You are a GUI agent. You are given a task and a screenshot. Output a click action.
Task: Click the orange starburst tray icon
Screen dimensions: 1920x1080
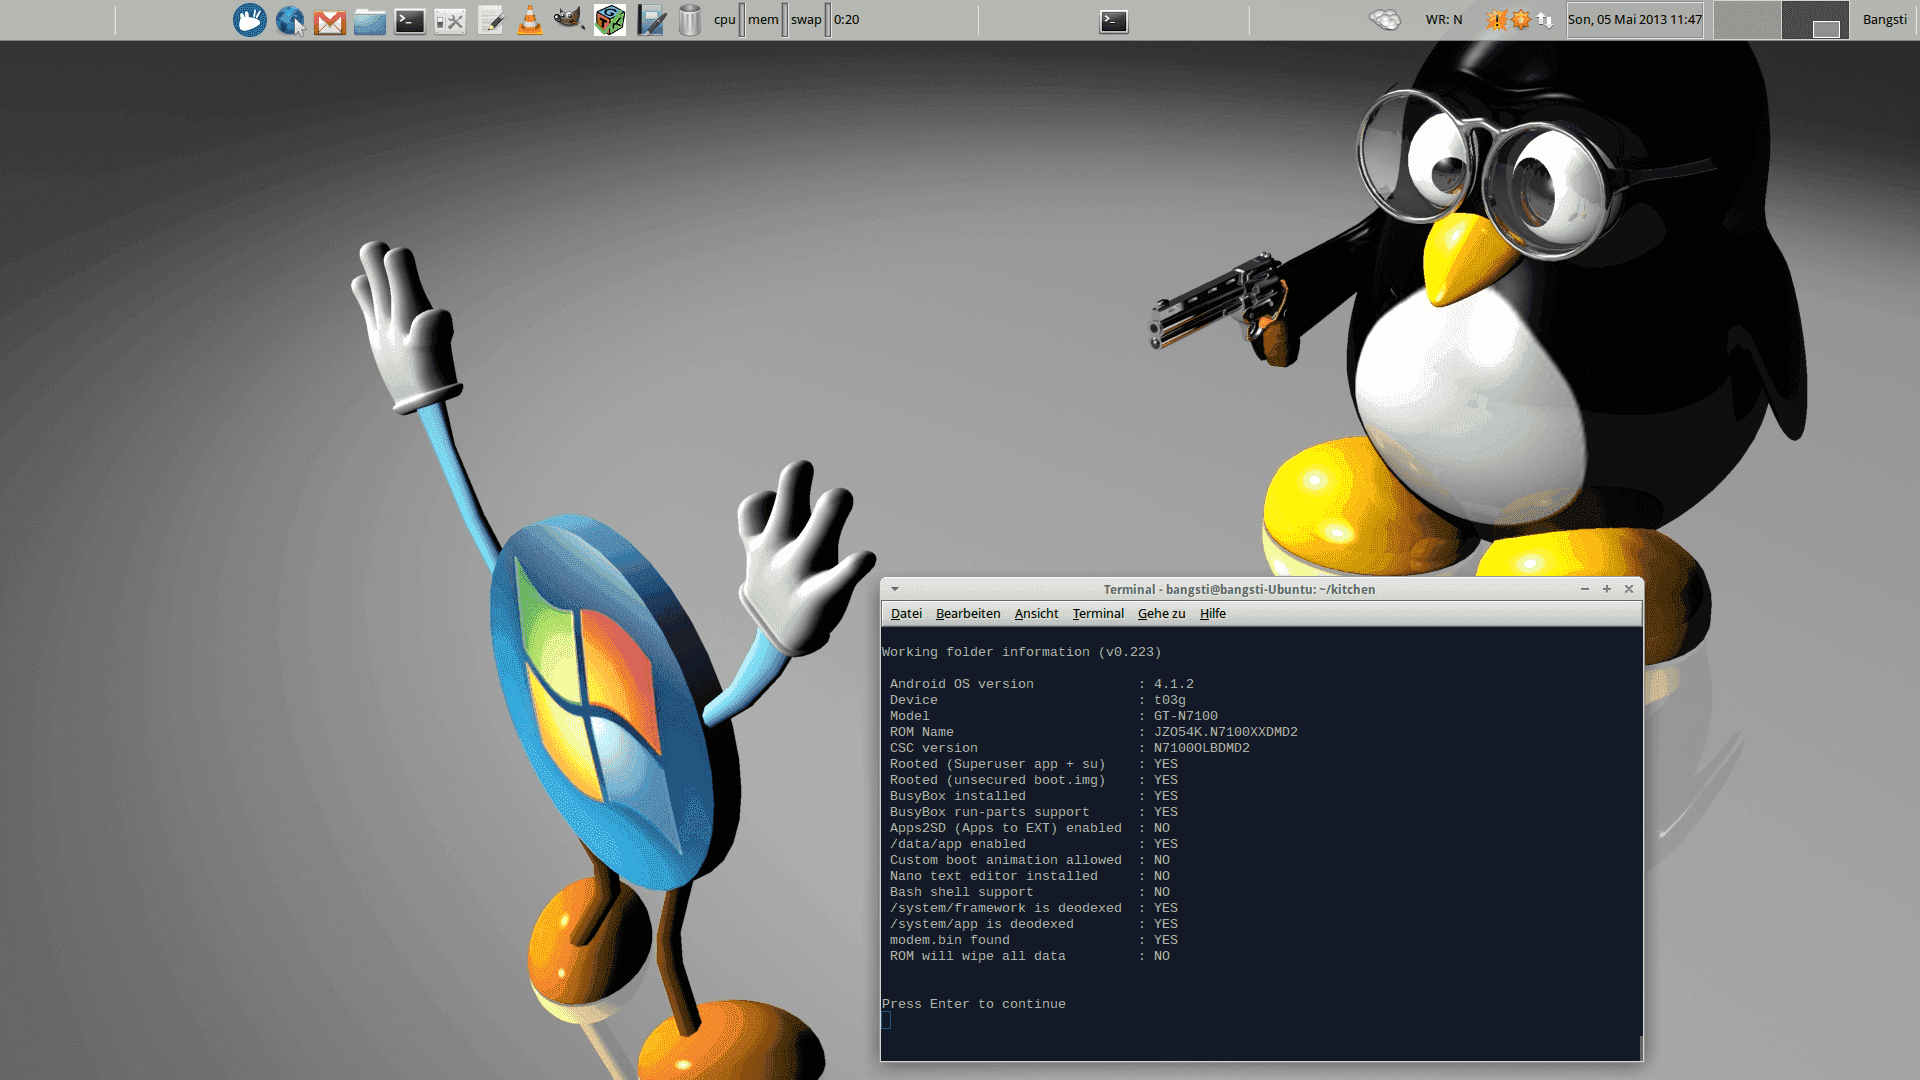tap(1521, 20)
